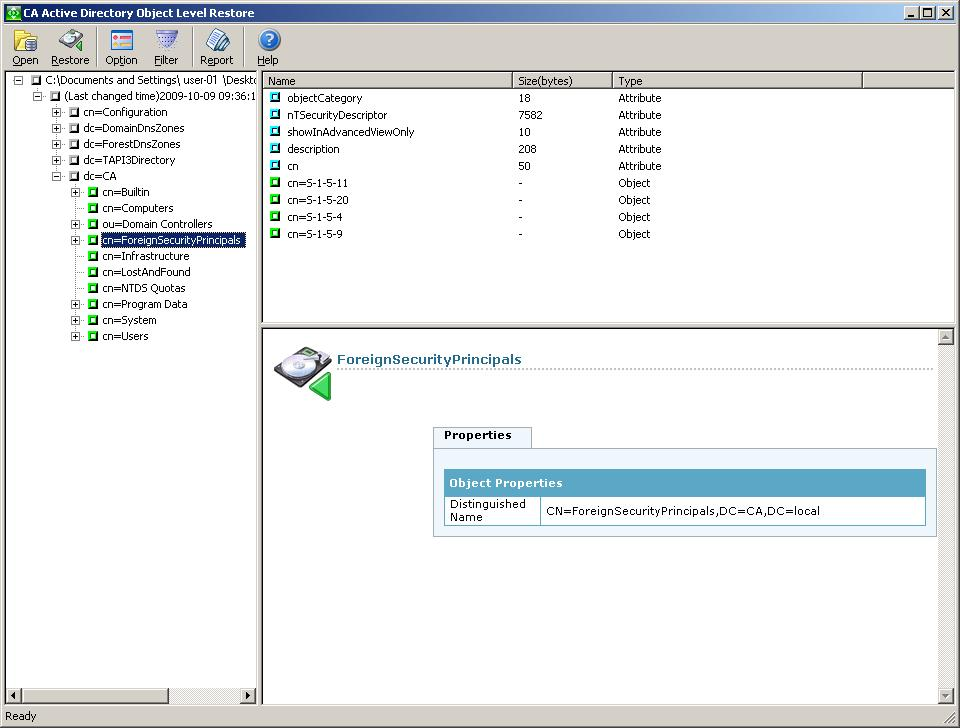The image size is (960, 728).
Task: Click the attribute icon beside objectCategory
Action: coord(276,98)
